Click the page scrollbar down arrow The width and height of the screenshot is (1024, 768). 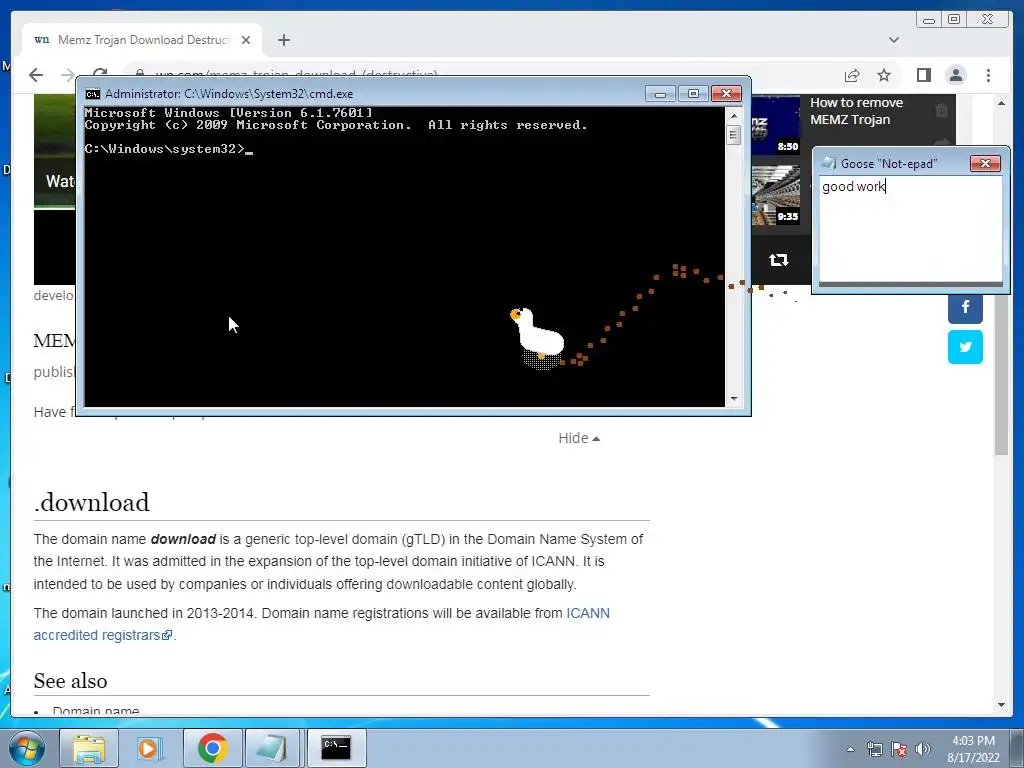1002,705
